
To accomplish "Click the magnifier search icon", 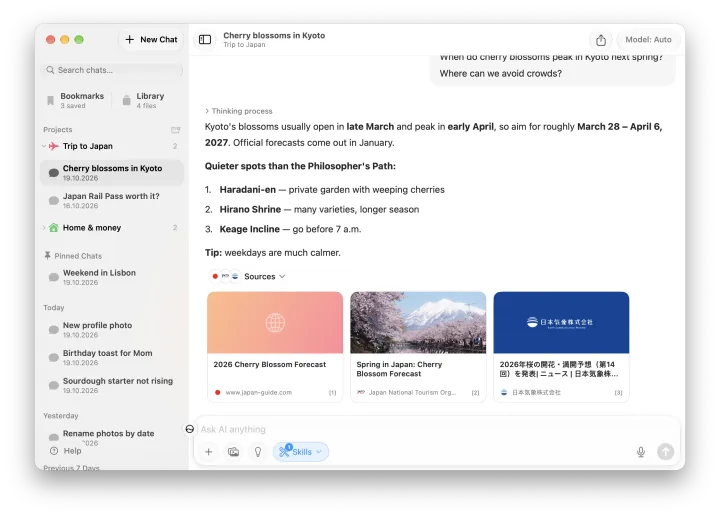I will coord(50,70).
